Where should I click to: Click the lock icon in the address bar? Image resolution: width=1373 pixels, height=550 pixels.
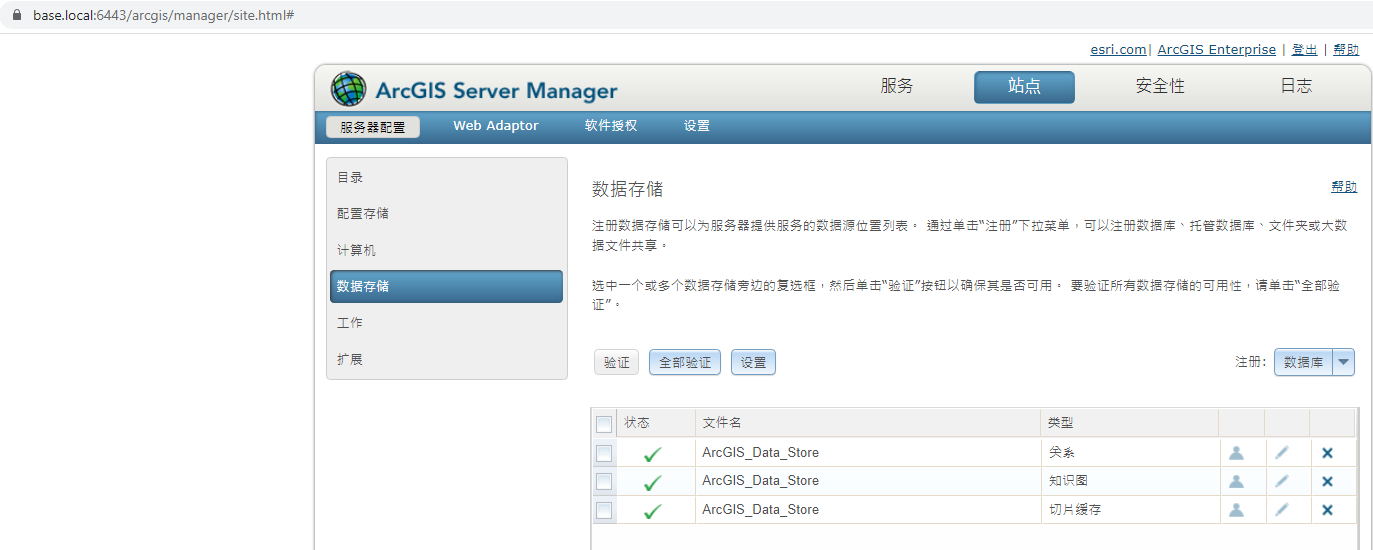pos(16,17)
